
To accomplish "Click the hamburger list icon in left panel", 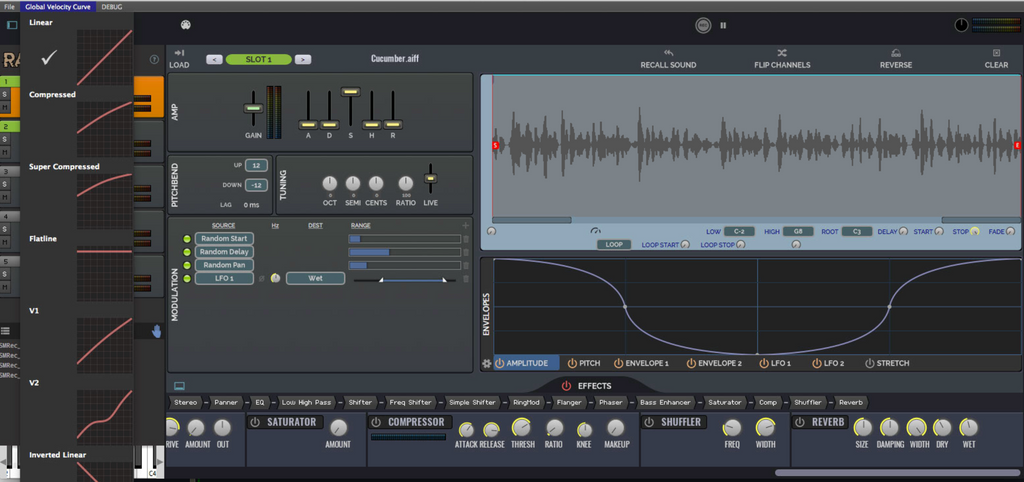I will tap(5, 331).
